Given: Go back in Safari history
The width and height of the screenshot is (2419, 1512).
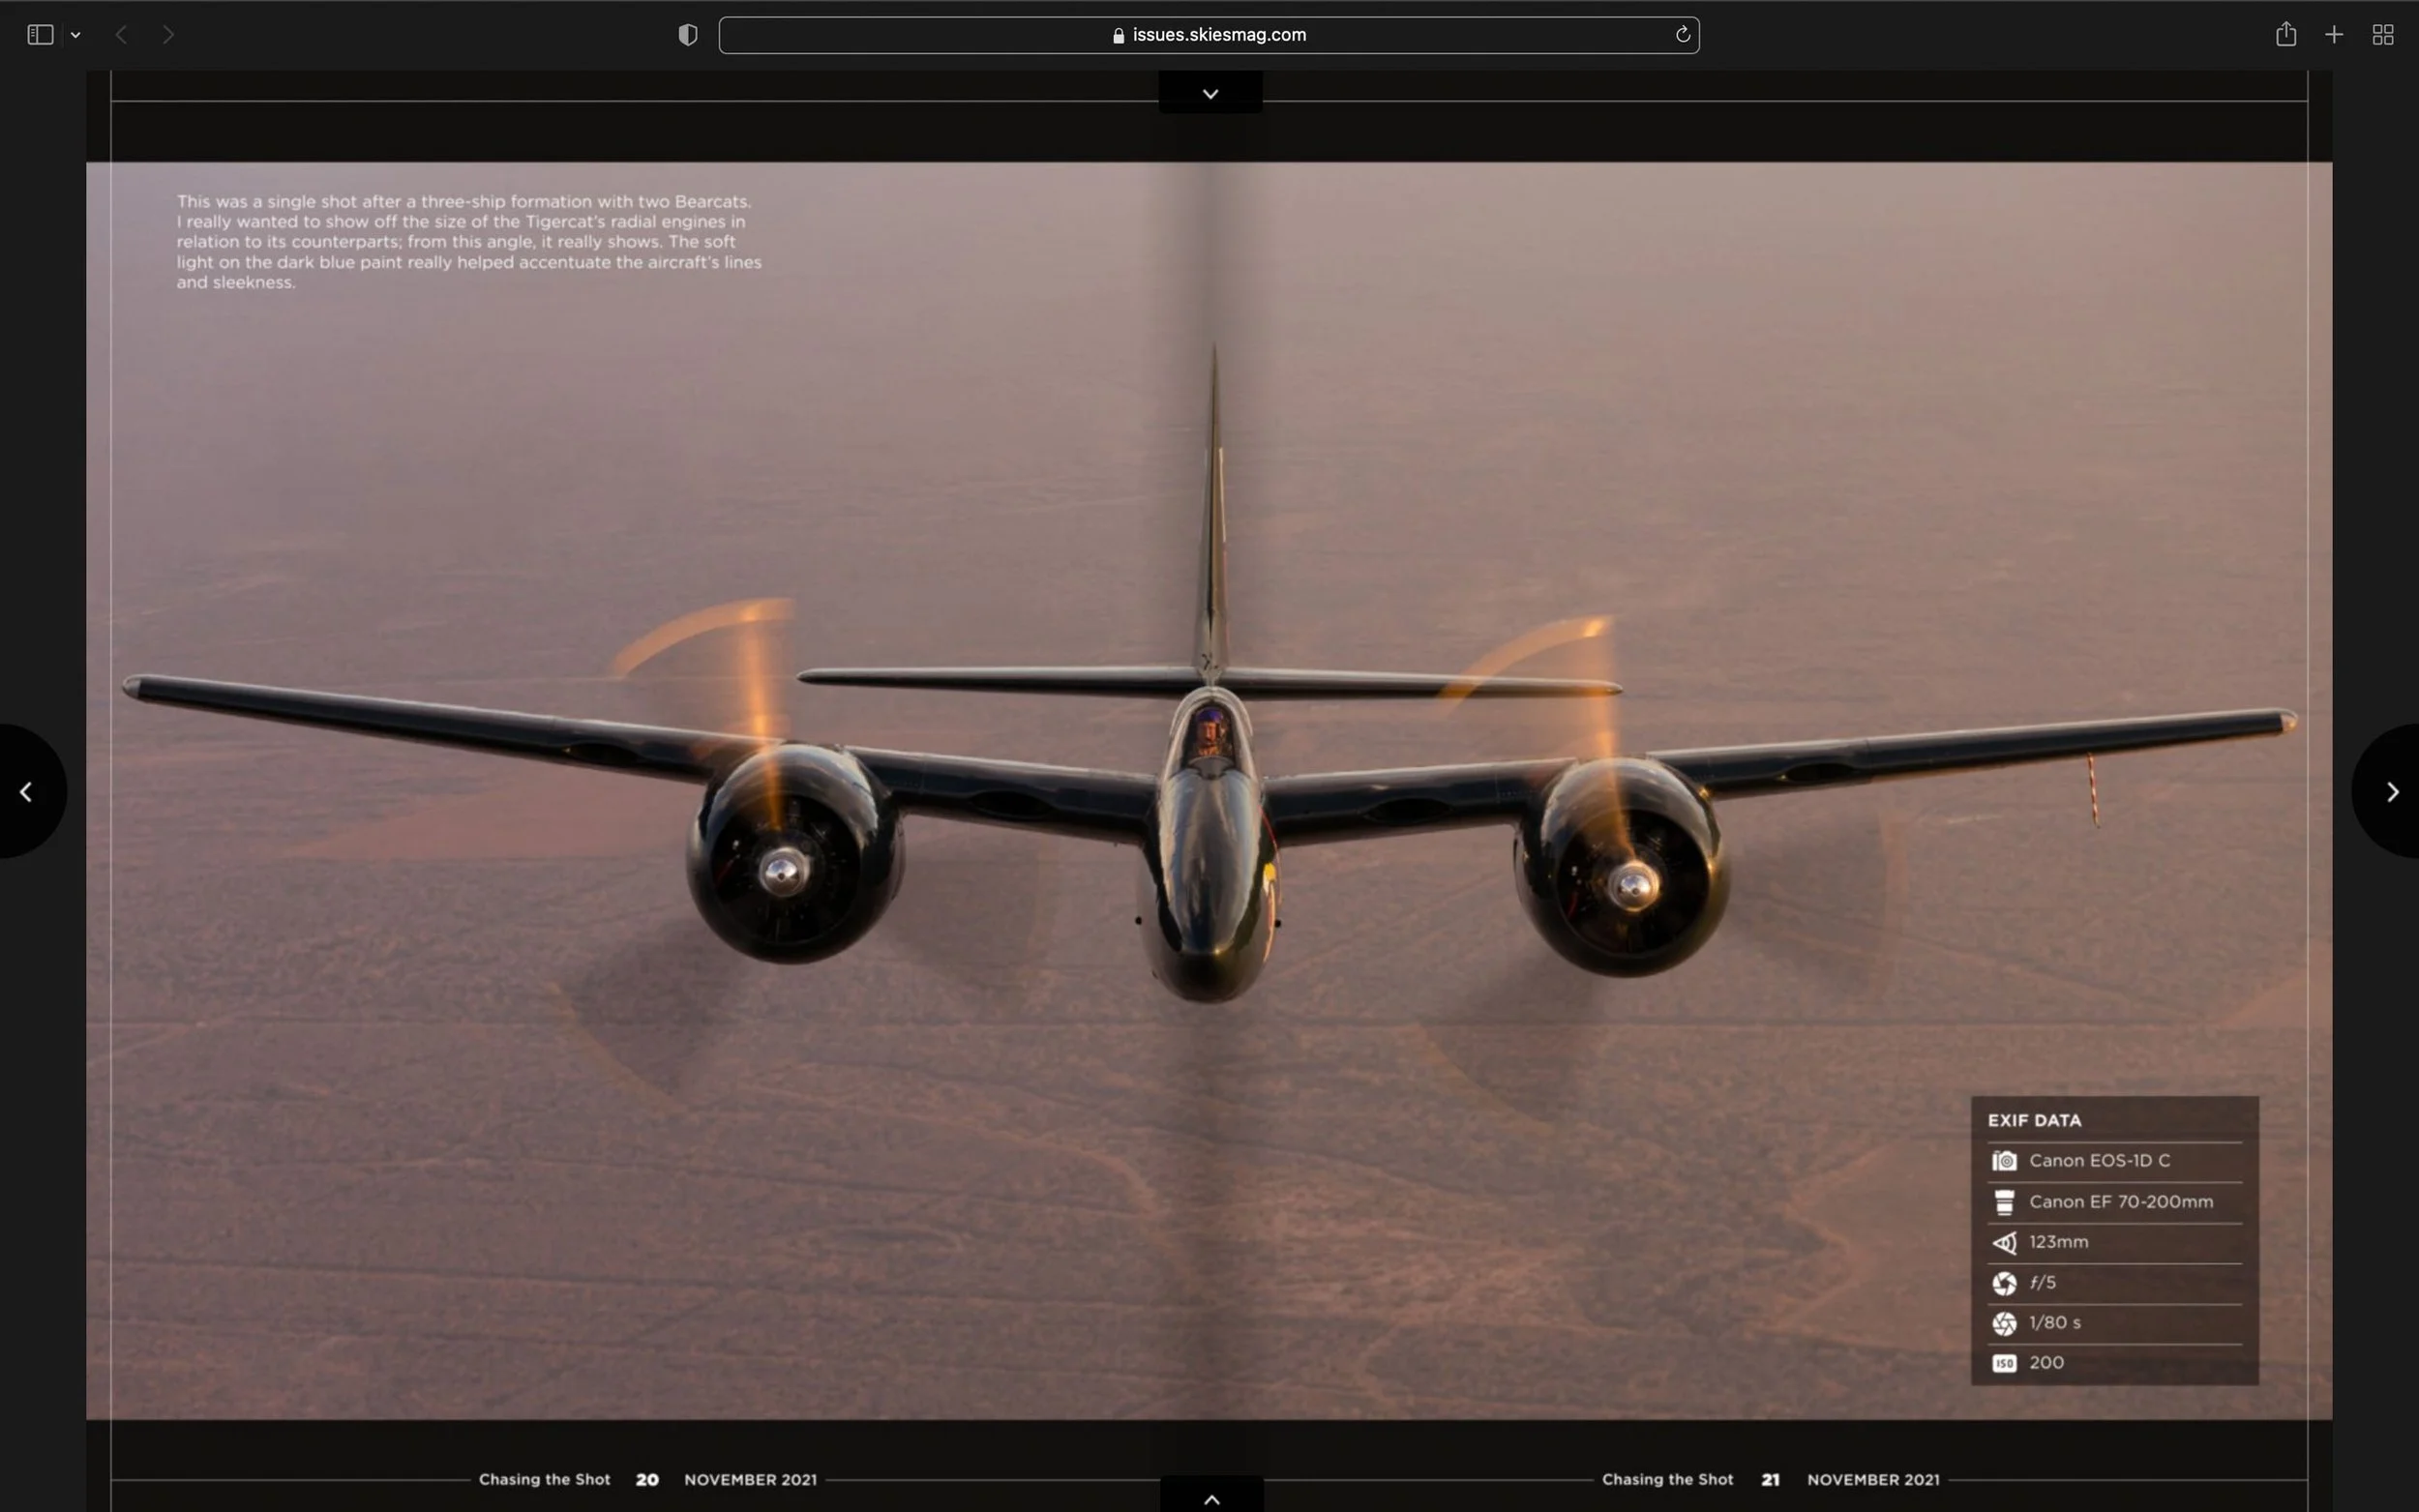Looking at the screenshot, I should [121, 35].
